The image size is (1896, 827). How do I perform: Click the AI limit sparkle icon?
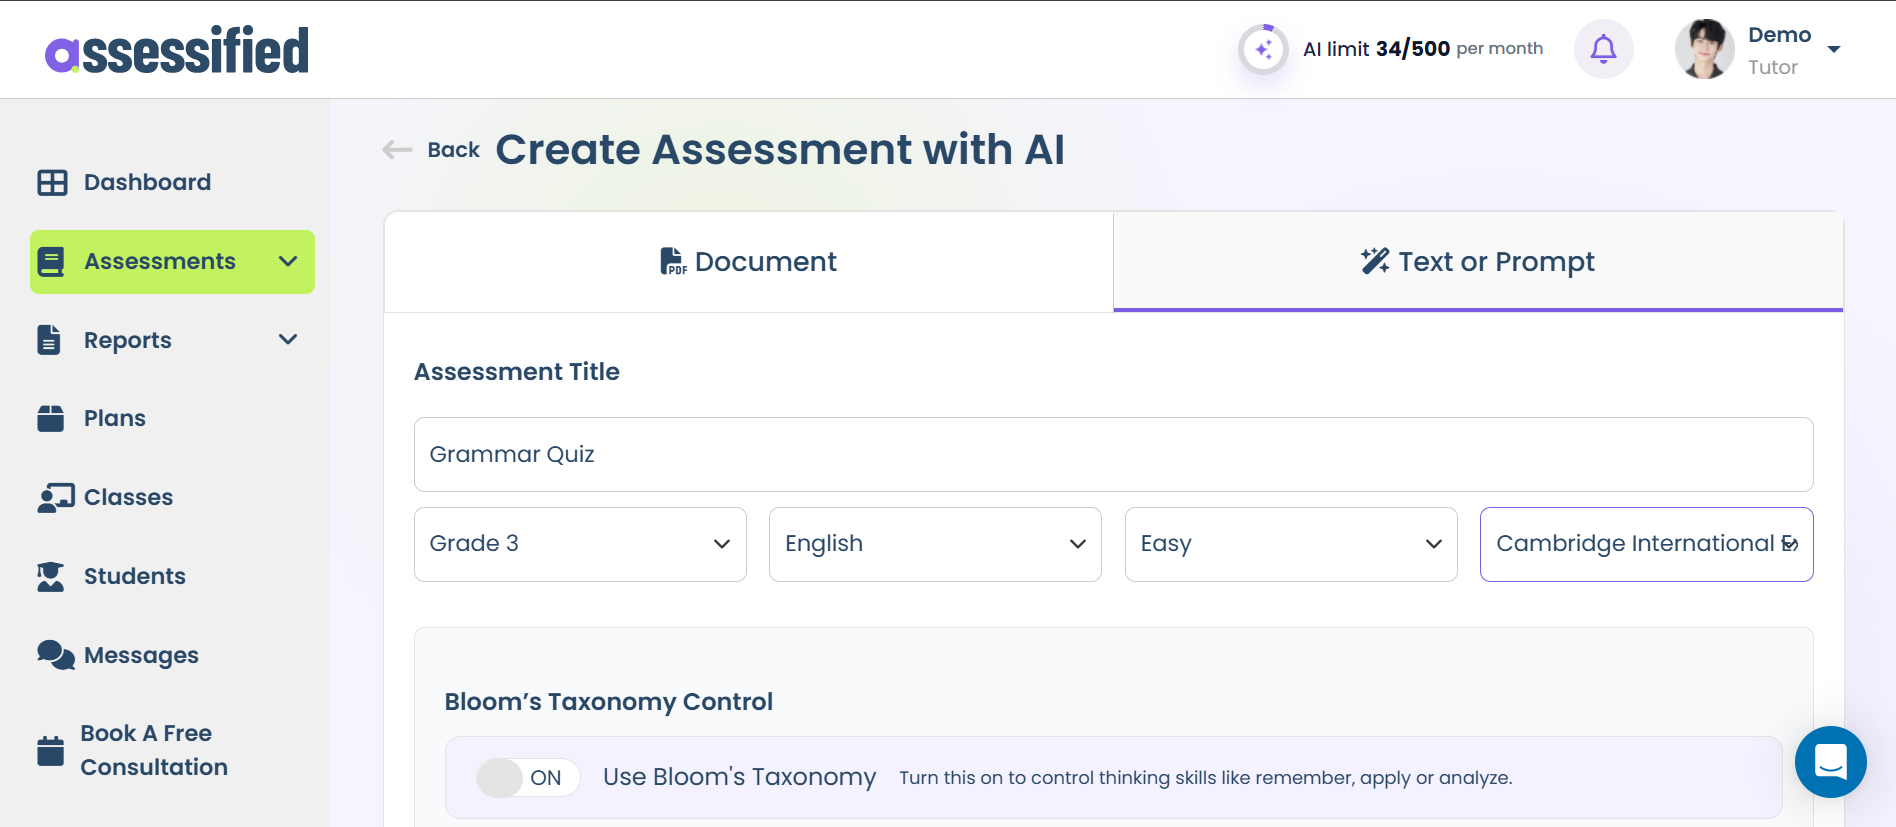coord(1263,49)
